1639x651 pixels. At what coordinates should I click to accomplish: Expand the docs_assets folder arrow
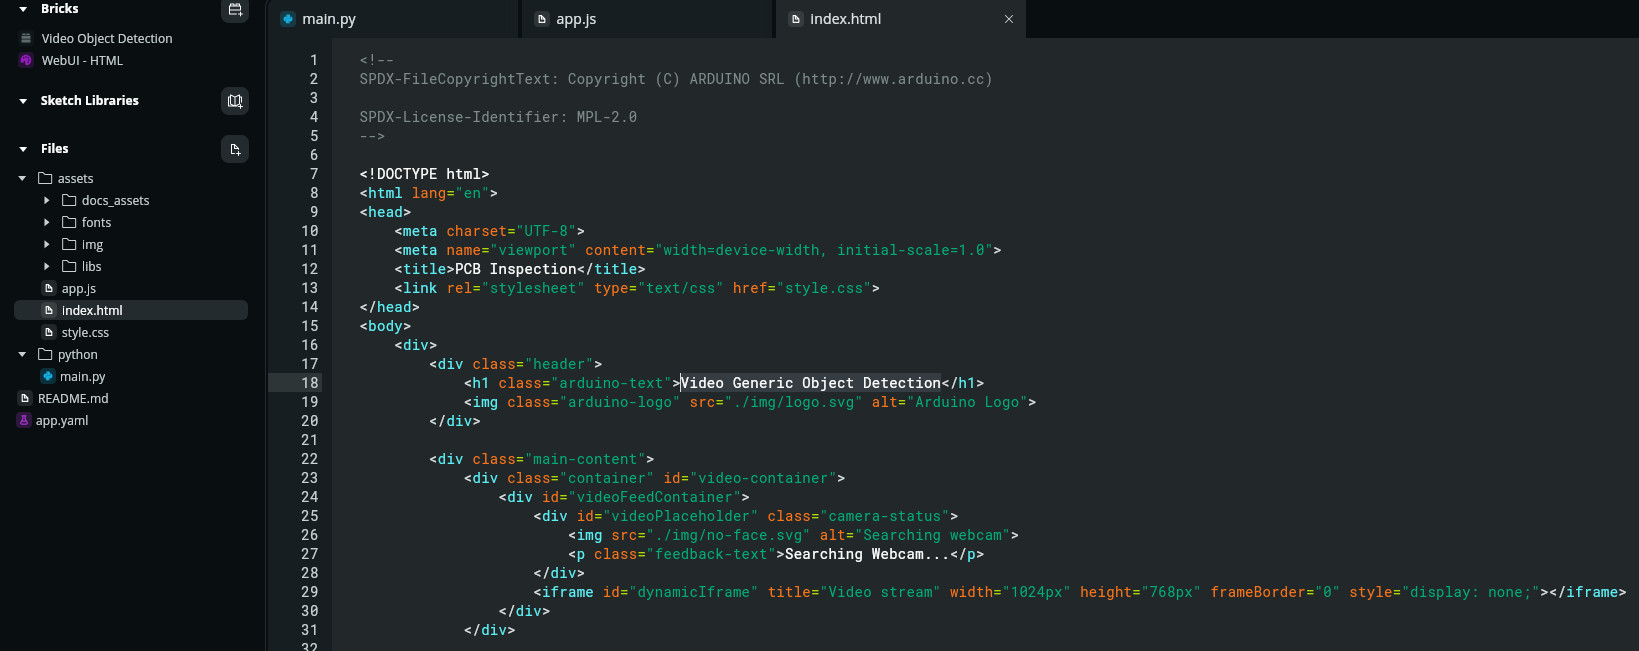click(47, 200)
